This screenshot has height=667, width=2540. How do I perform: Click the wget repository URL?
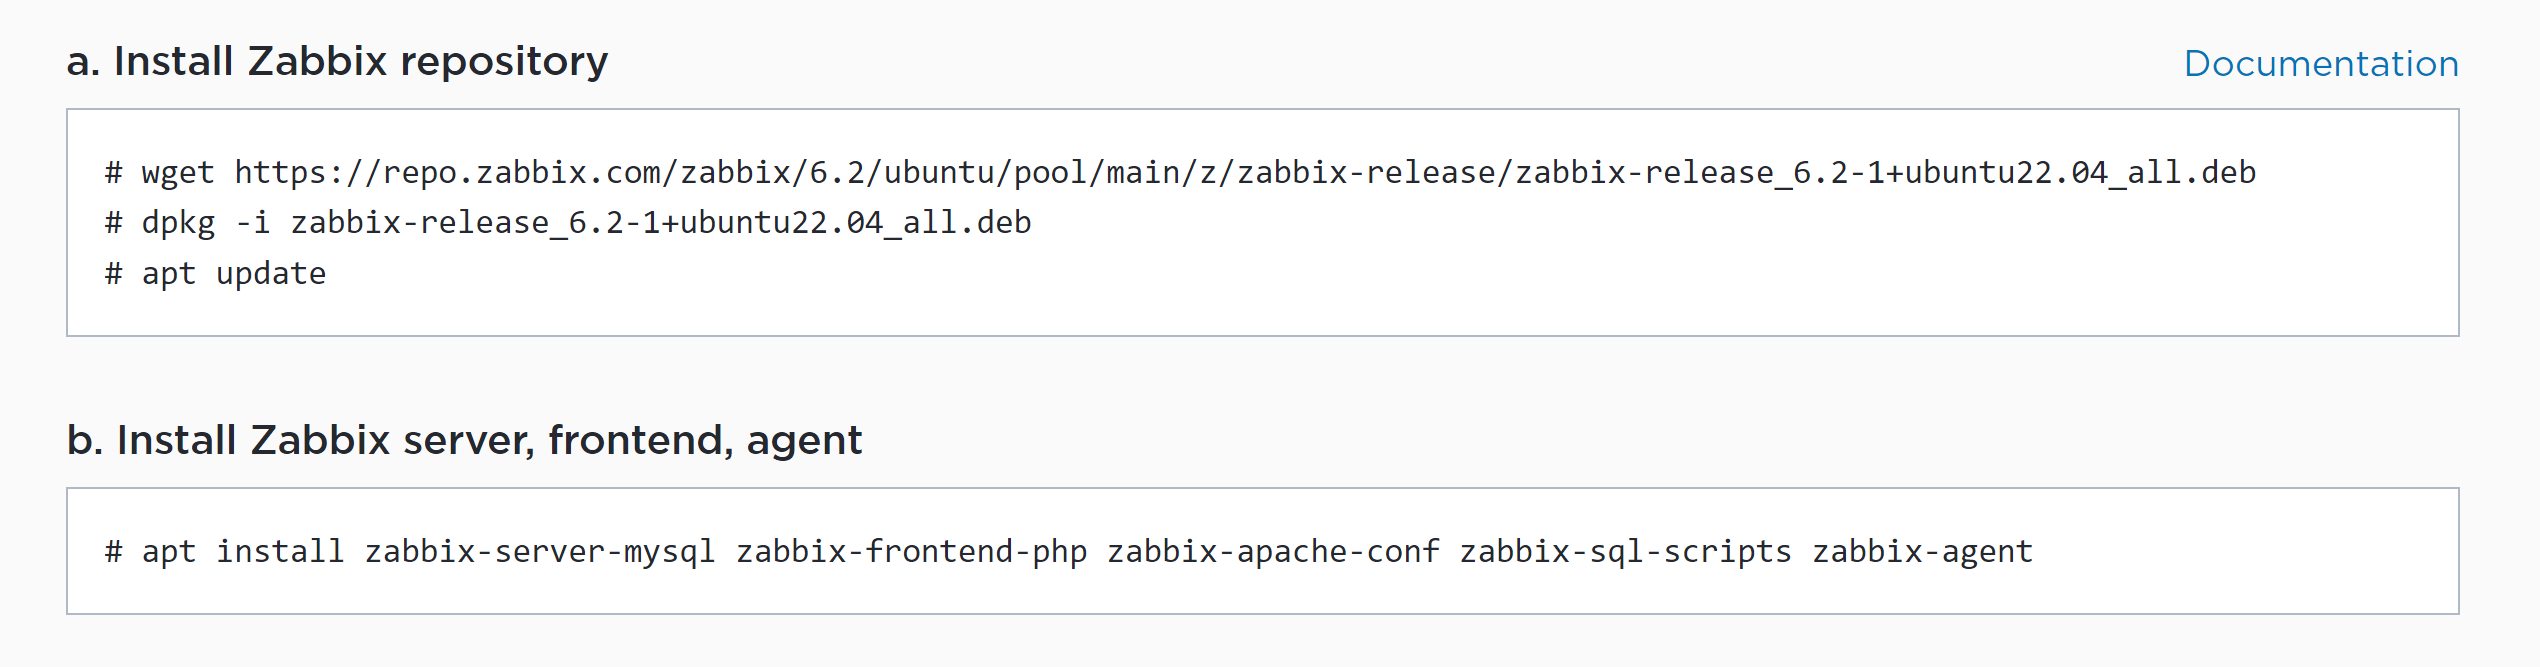coord(1244,173)
